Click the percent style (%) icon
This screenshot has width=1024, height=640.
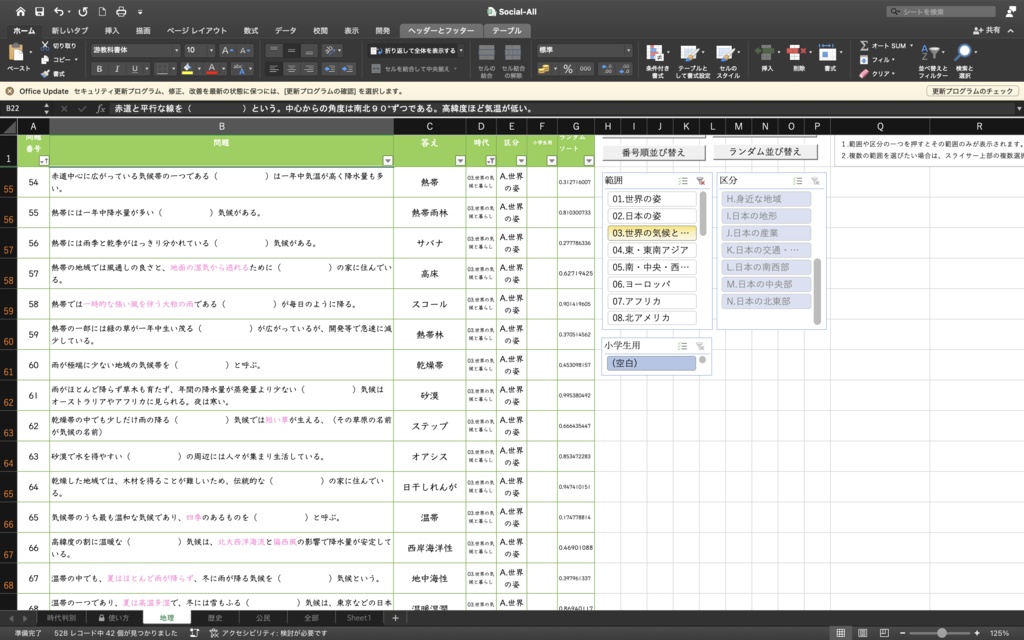click(x=566, y=69)
